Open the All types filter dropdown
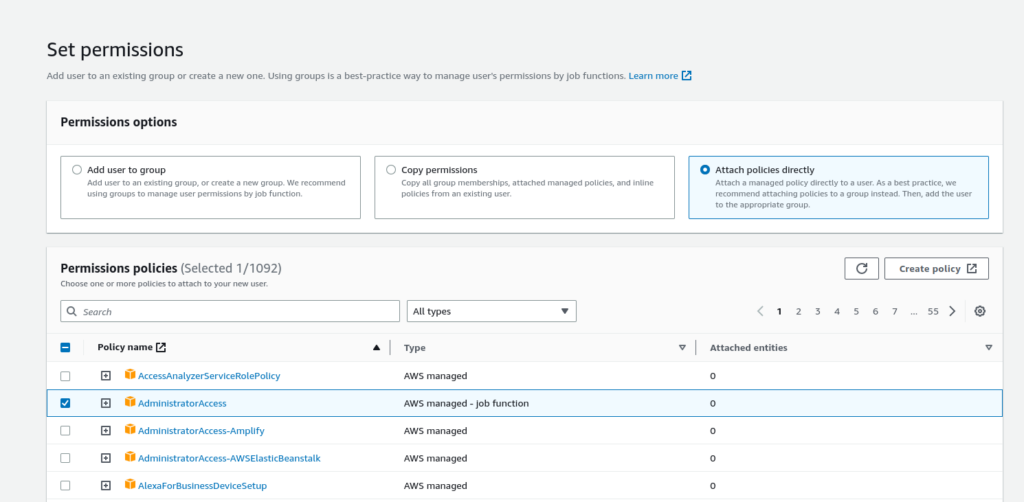The width and height of the screenshot is (1024, 502). click(491, 311)
